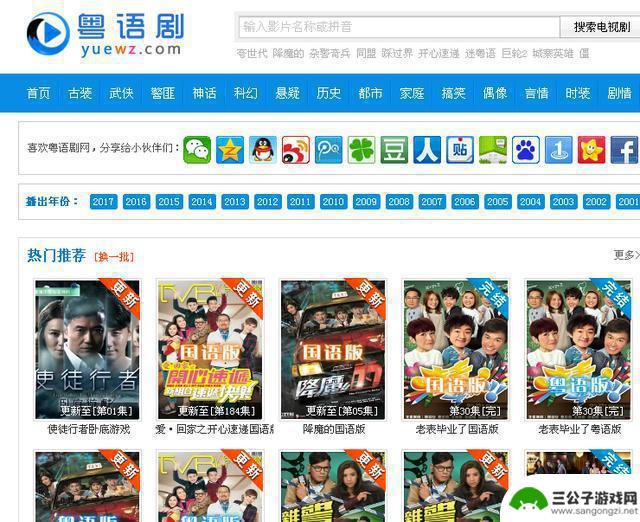Filter by year 2006
The image size is (640, 522).
pos(465,201)
